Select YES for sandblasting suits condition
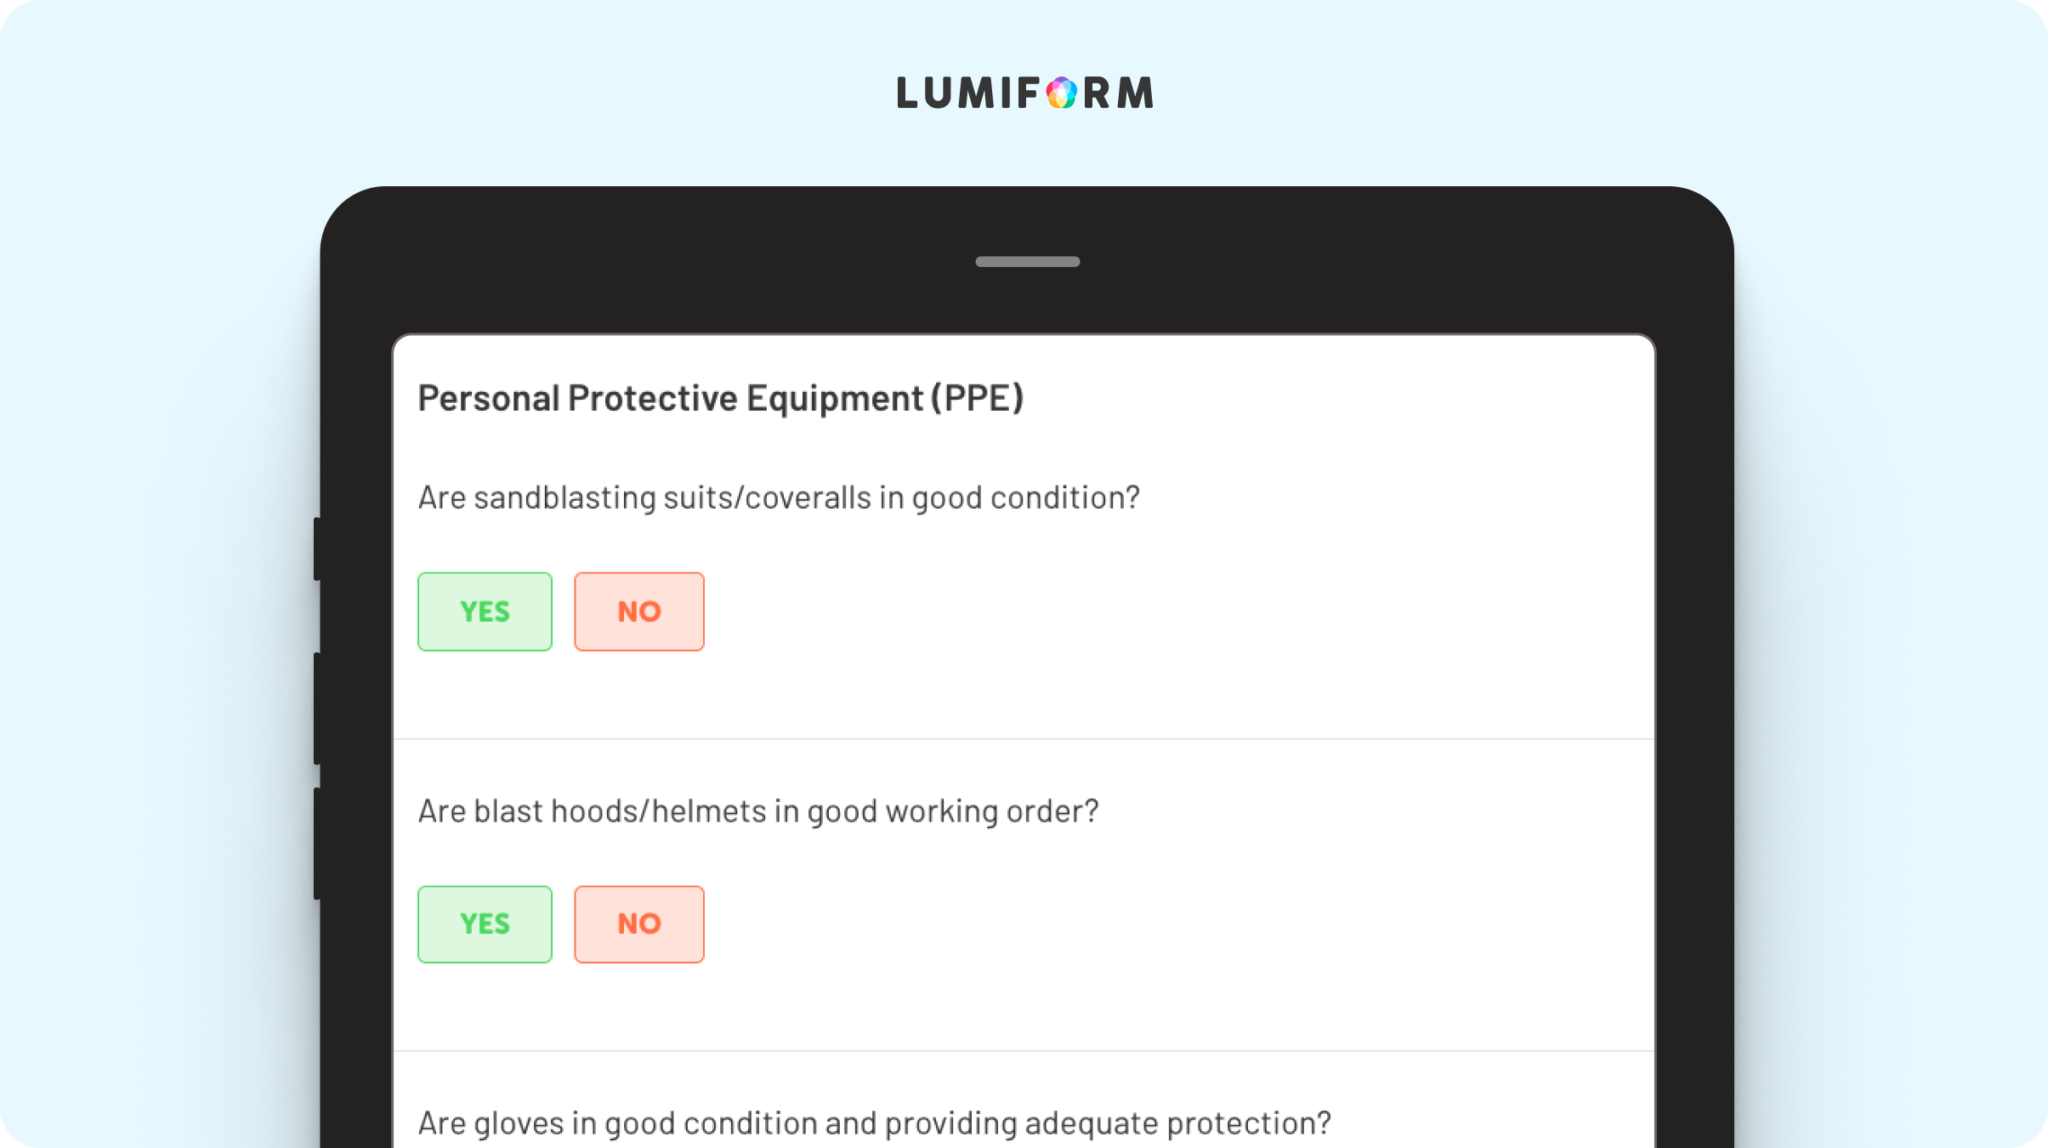The image size is (2048, 1148). coord(485,611)
